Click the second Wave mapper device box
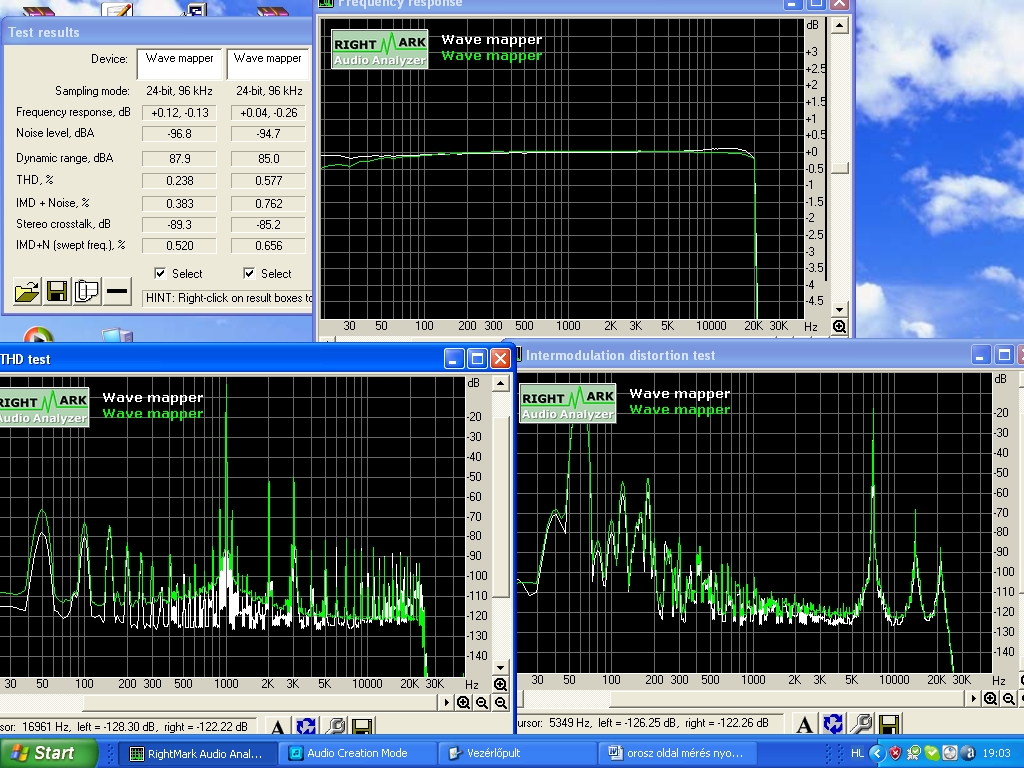The image size is (1024, 768). tap(267, 64)
